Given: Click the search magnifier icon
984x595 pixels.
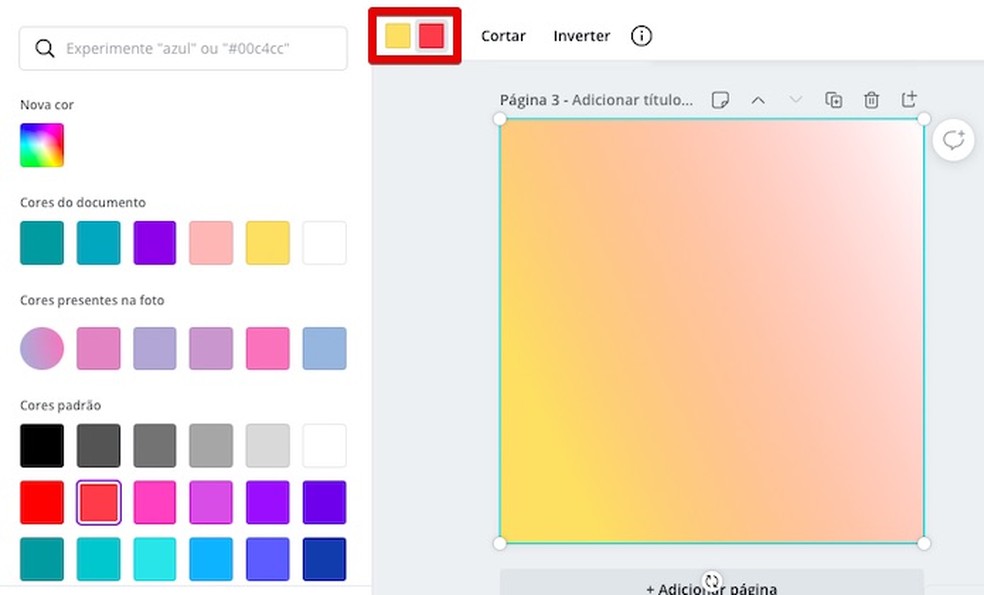Looking at the screenshot, I should tap(44, 49).
